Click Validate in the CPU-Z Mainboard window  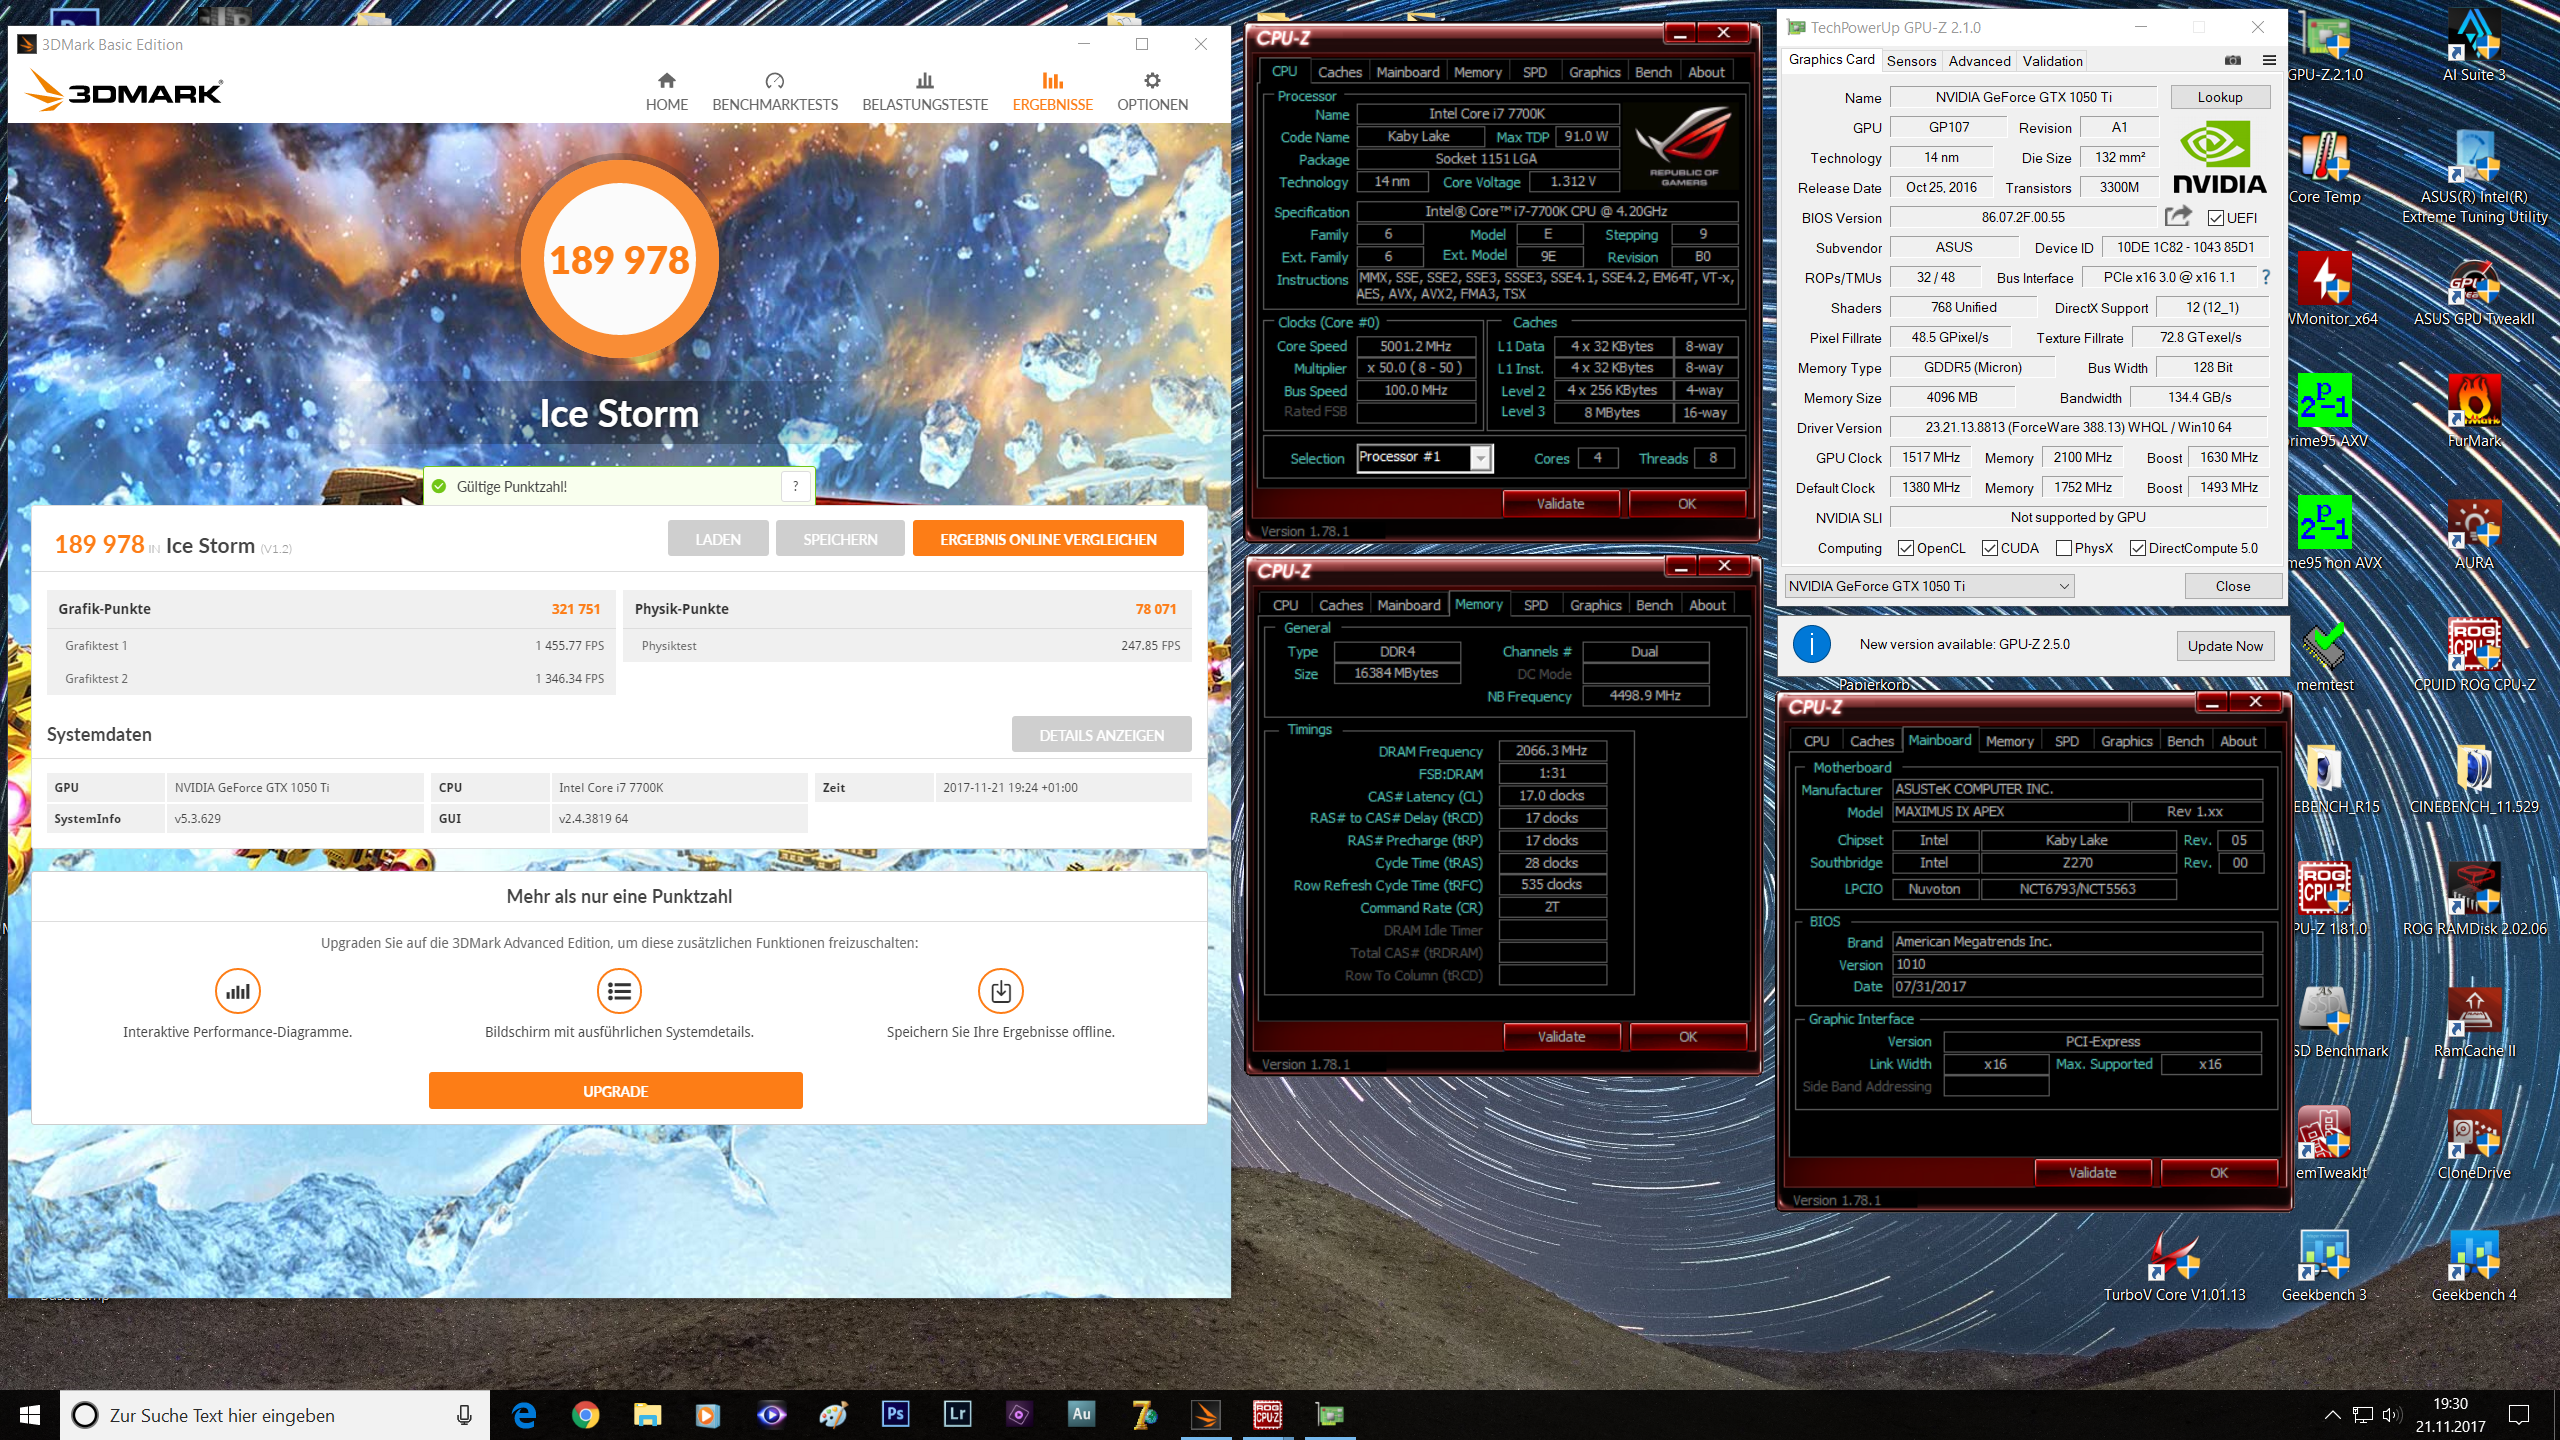[2092, 1172]
